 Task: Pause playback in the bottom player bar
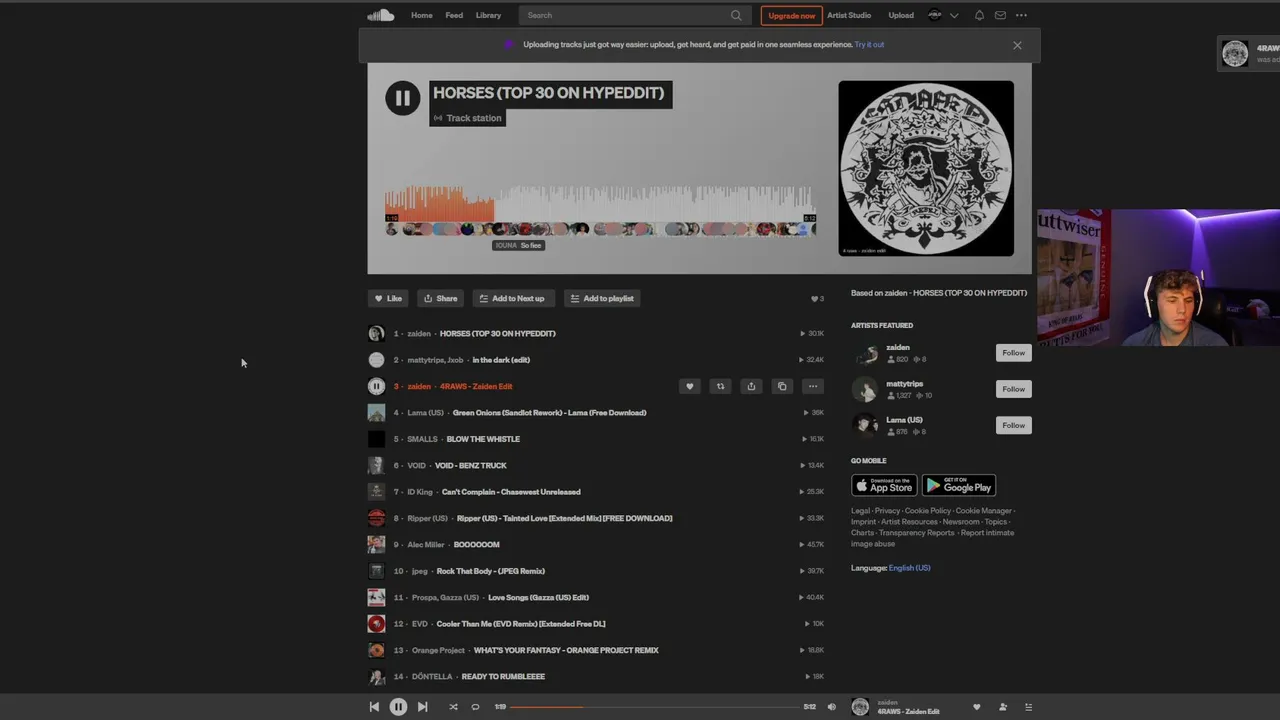pyautogui.click(x=398, y=707)
